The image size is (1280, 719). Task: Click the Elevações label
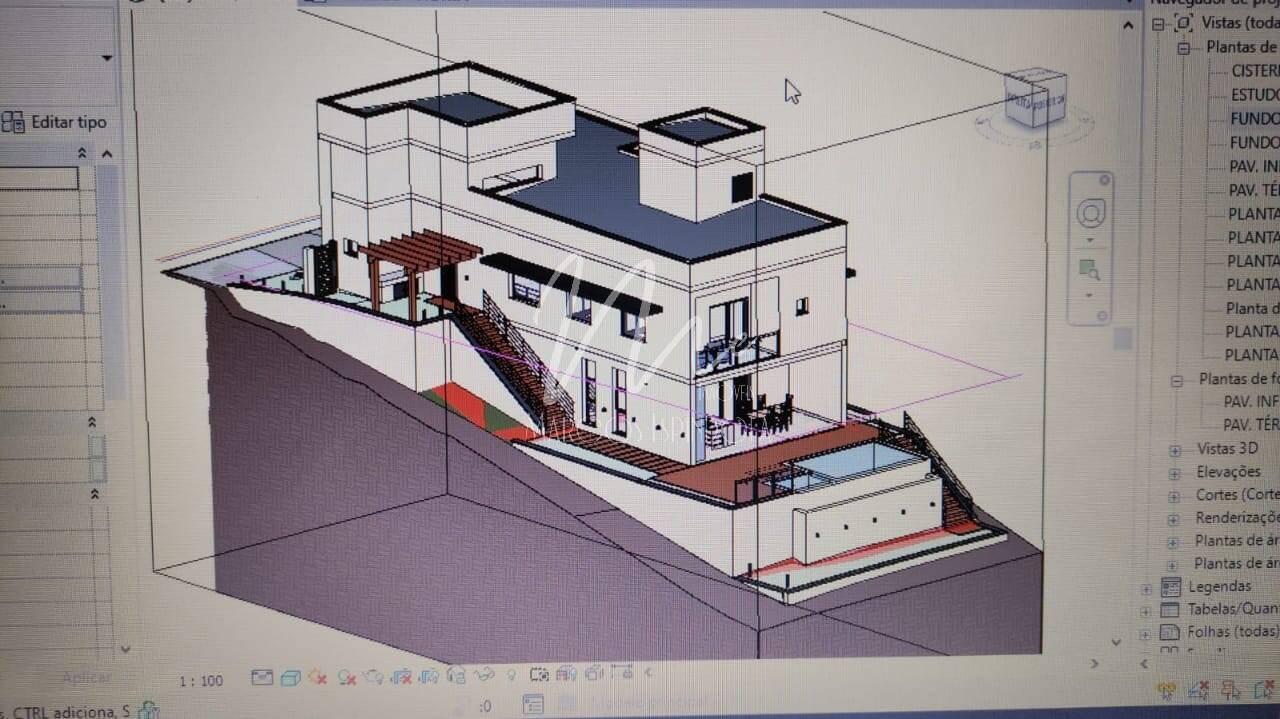click(x=1228, y=471)
